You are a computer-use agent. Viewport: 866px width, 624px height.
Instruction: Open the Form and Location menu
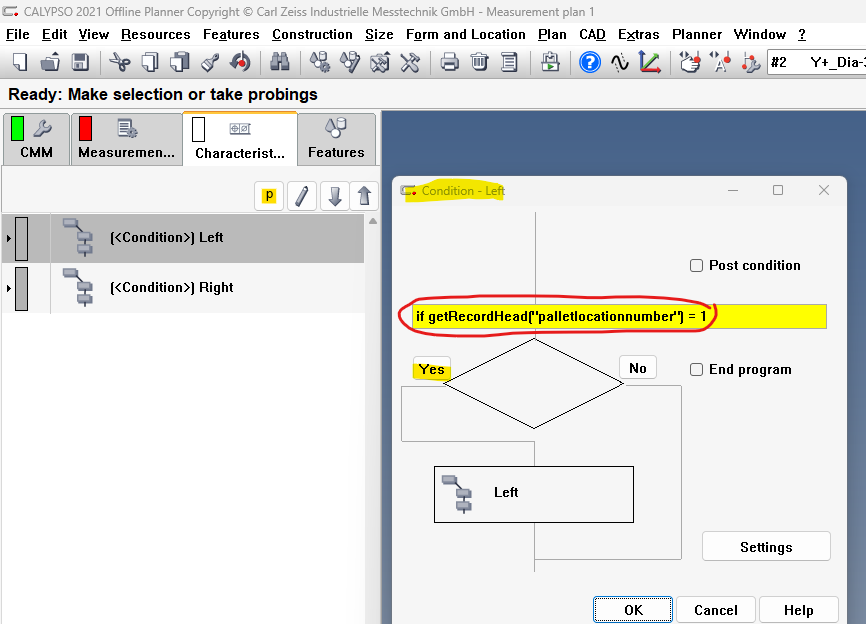click(x=465, y=34)
